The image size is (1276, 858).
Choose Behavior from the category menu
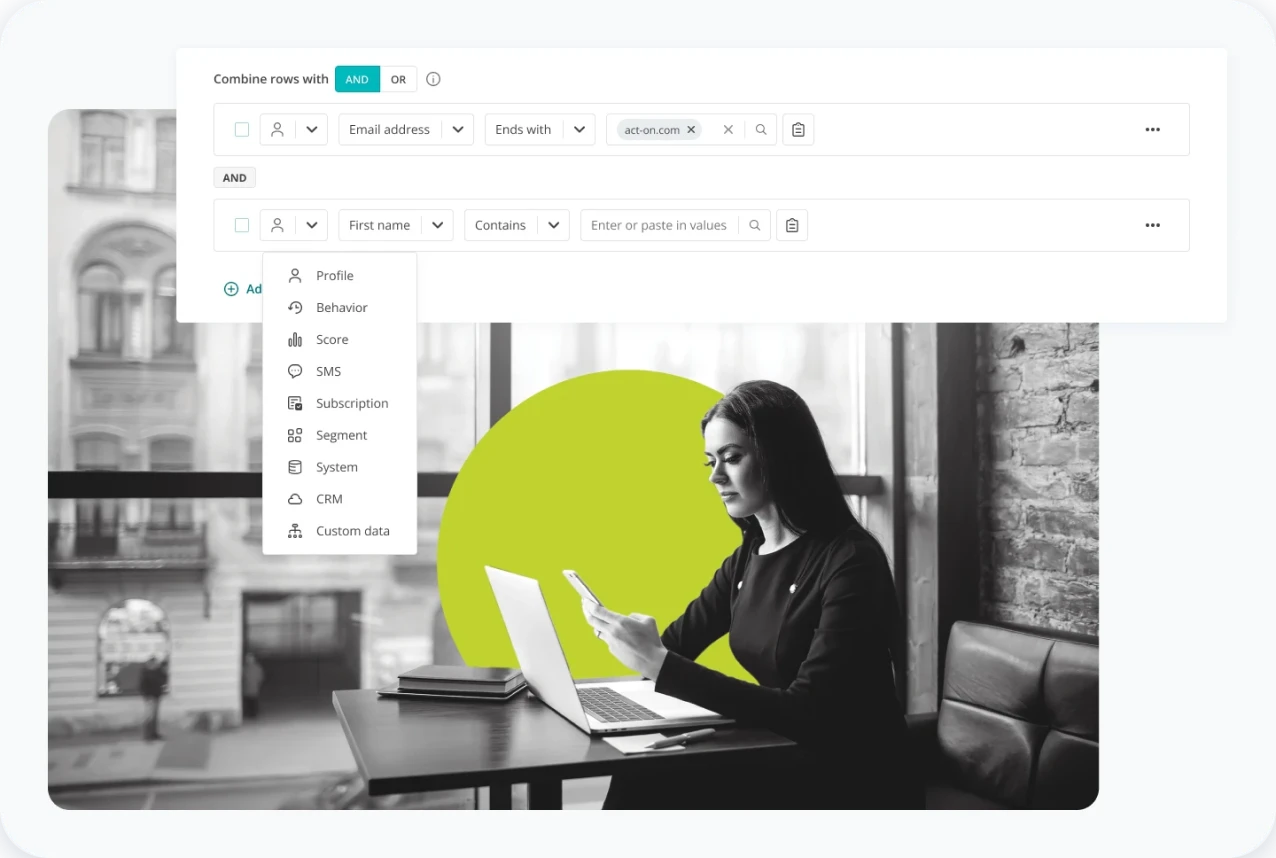[341, 308]
